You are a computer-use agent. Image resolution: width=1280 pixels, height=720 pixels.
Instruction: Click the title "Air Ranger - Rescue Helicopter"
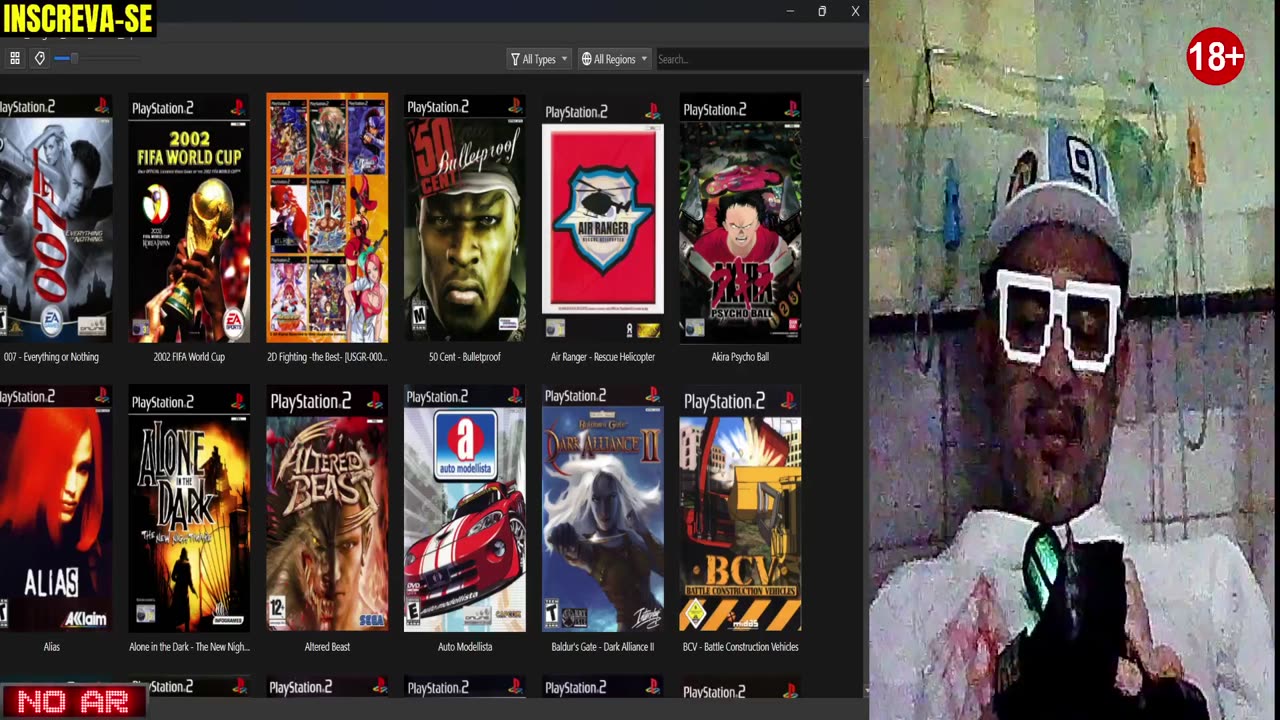603,357
